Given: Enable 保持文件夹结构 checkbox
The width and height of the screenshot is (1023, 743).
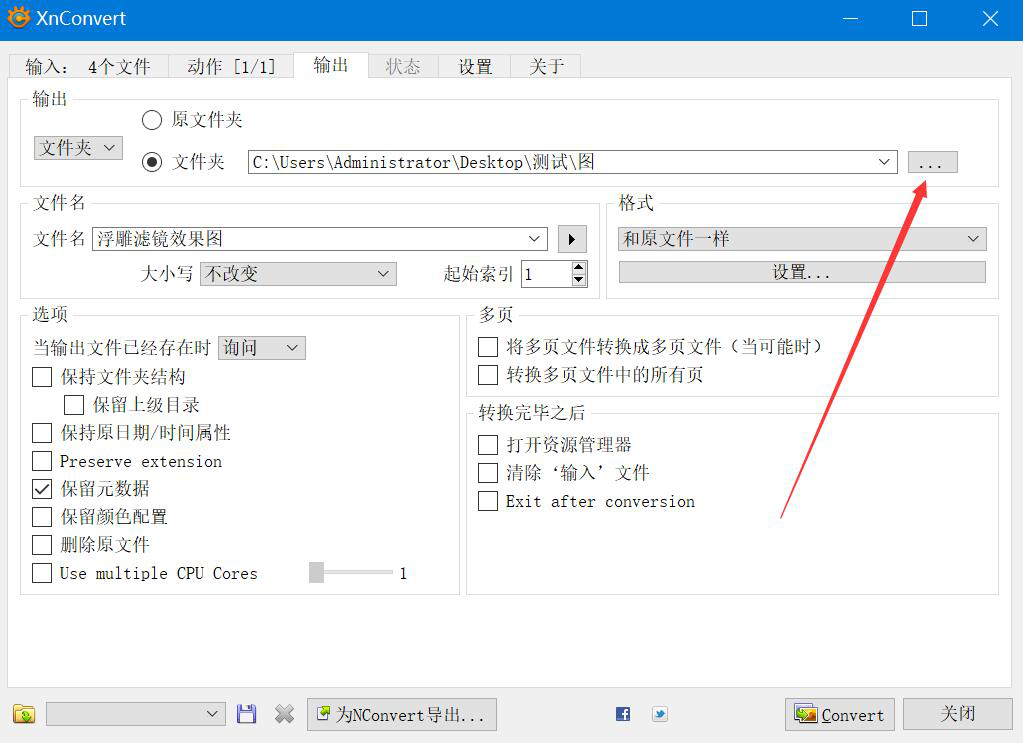Looking at the screenshot, I should tap(42, 377).
